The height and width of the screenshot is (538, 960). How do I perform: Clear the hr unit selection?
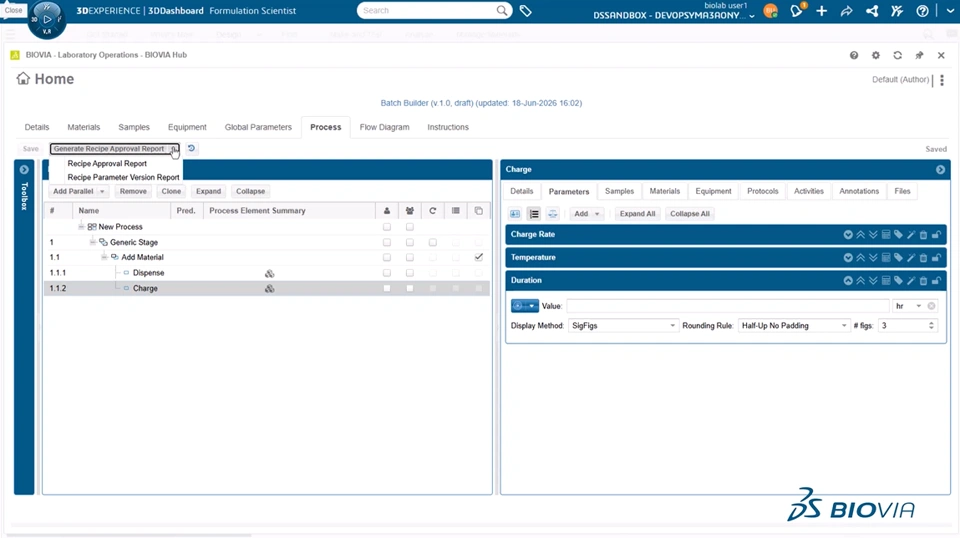coord(931,306)
